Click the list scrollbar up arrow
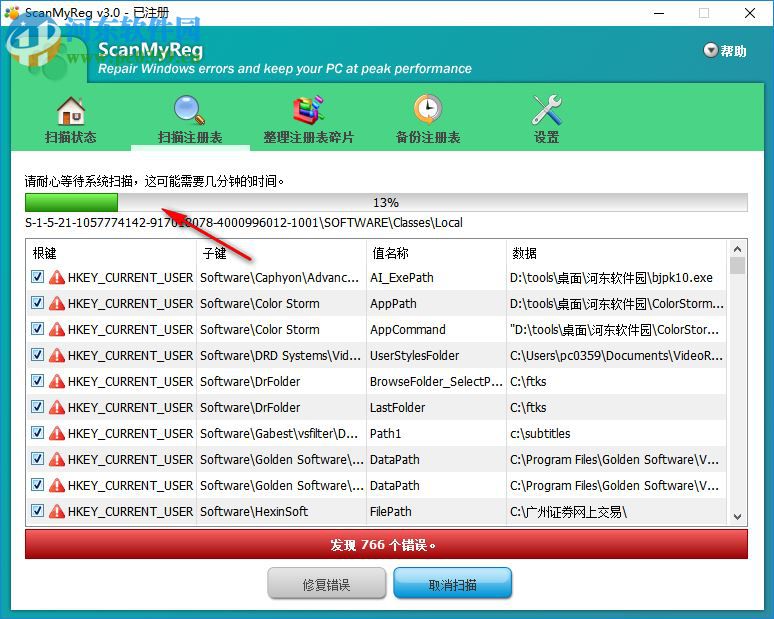This screenshot has width=774, height=619. 737,249
